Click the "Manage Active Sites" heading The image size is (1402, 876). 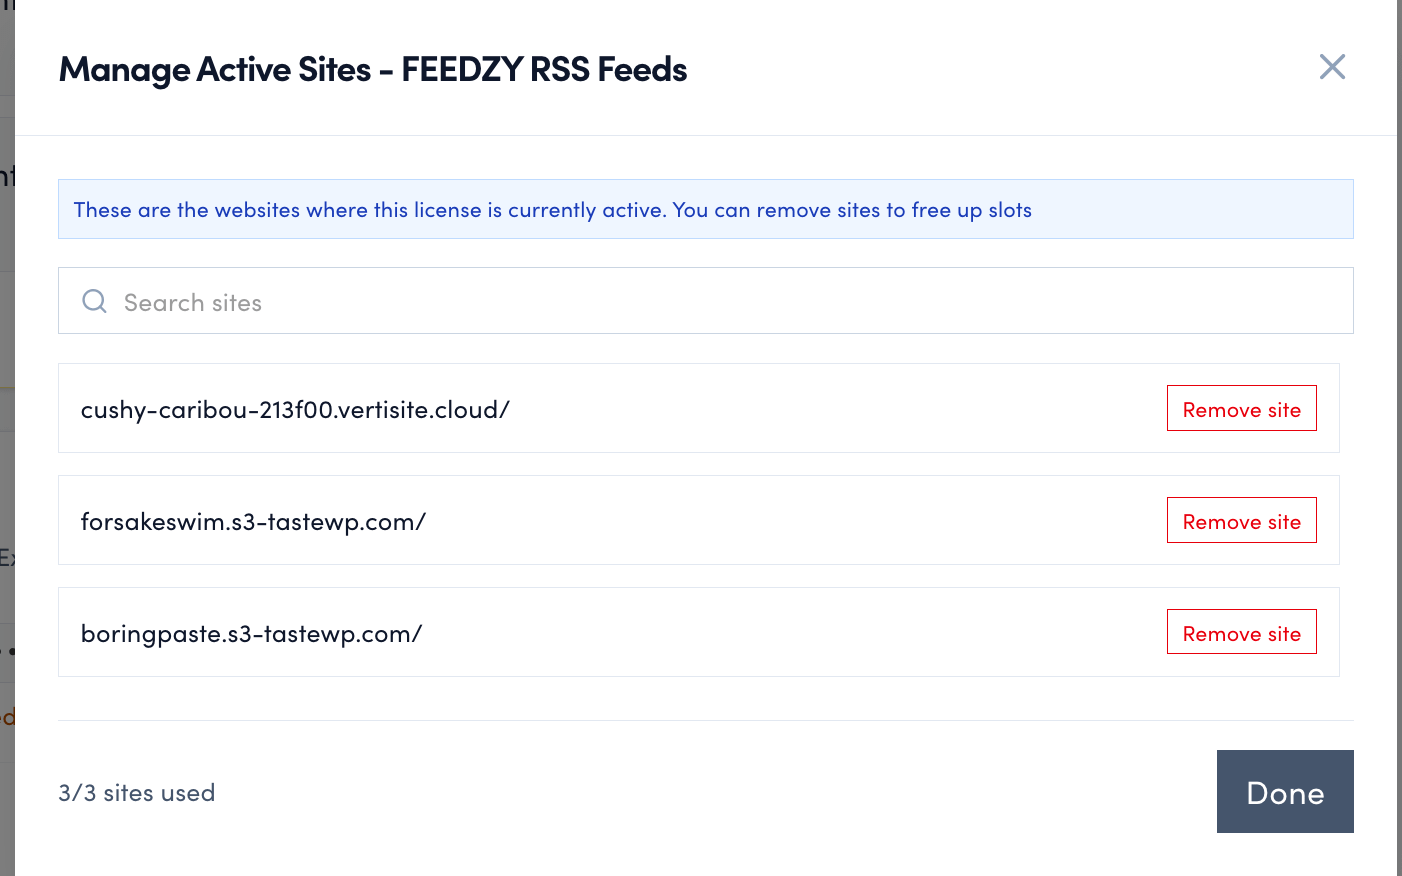pos(215,70)
